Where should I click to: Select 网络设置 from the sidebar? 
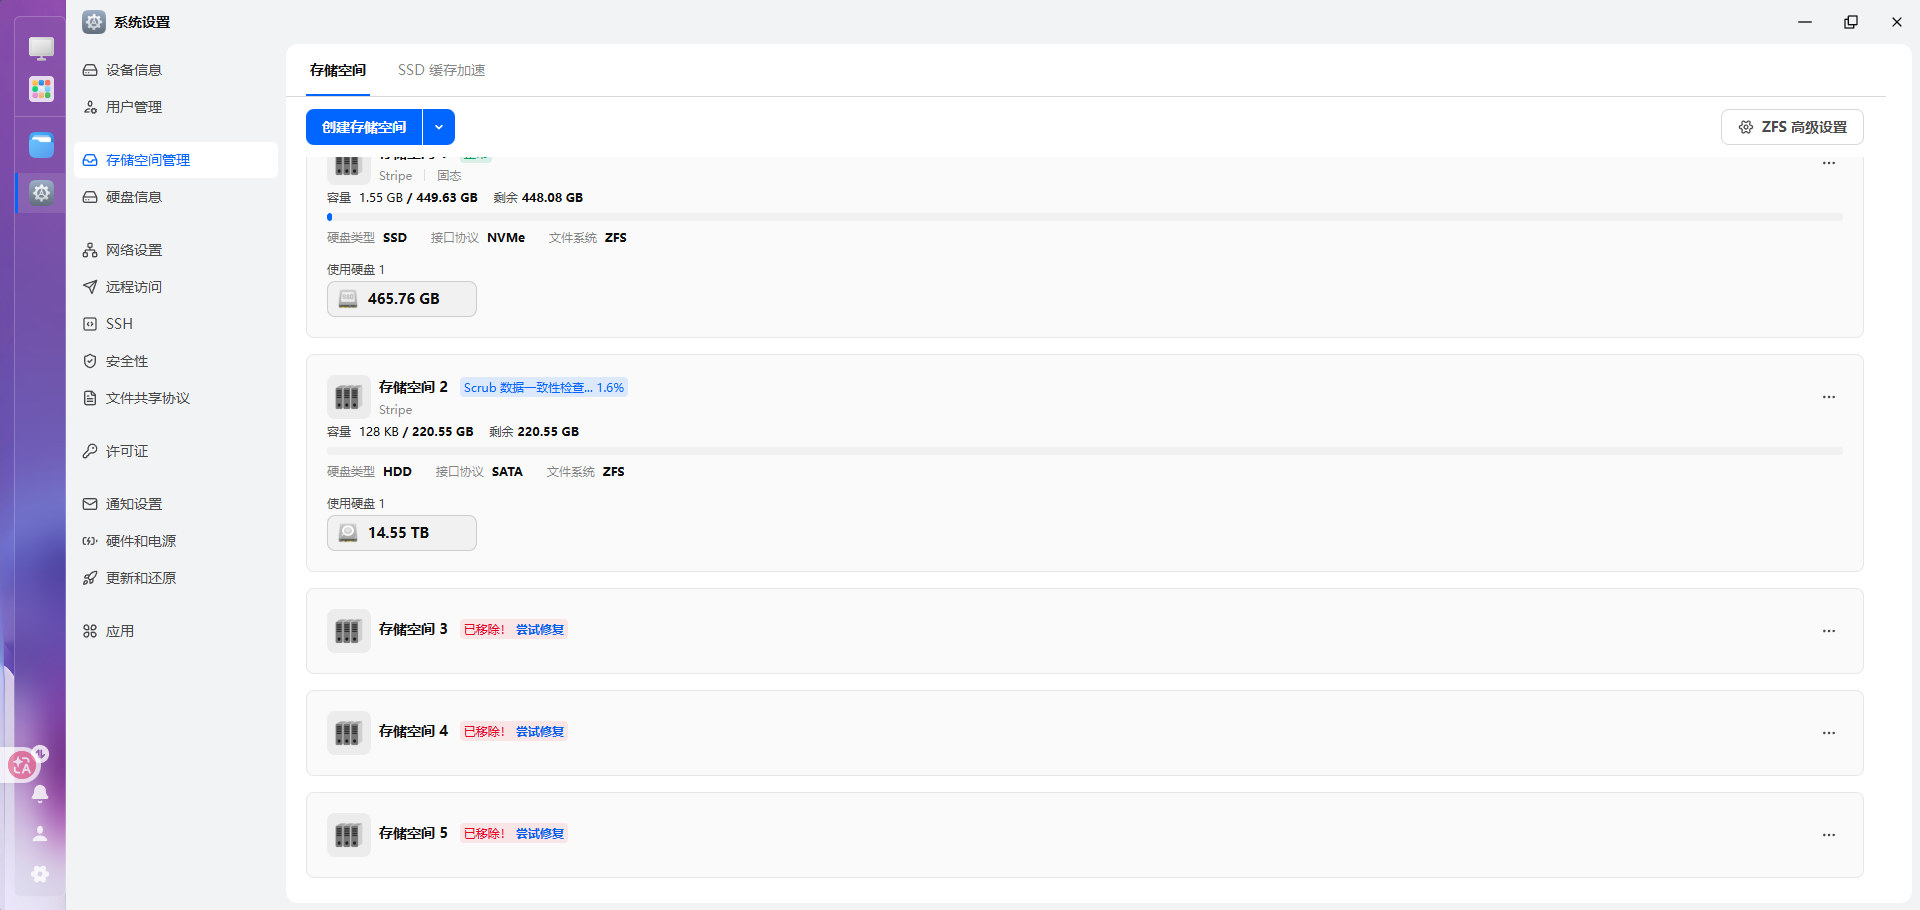click(134, 250)
